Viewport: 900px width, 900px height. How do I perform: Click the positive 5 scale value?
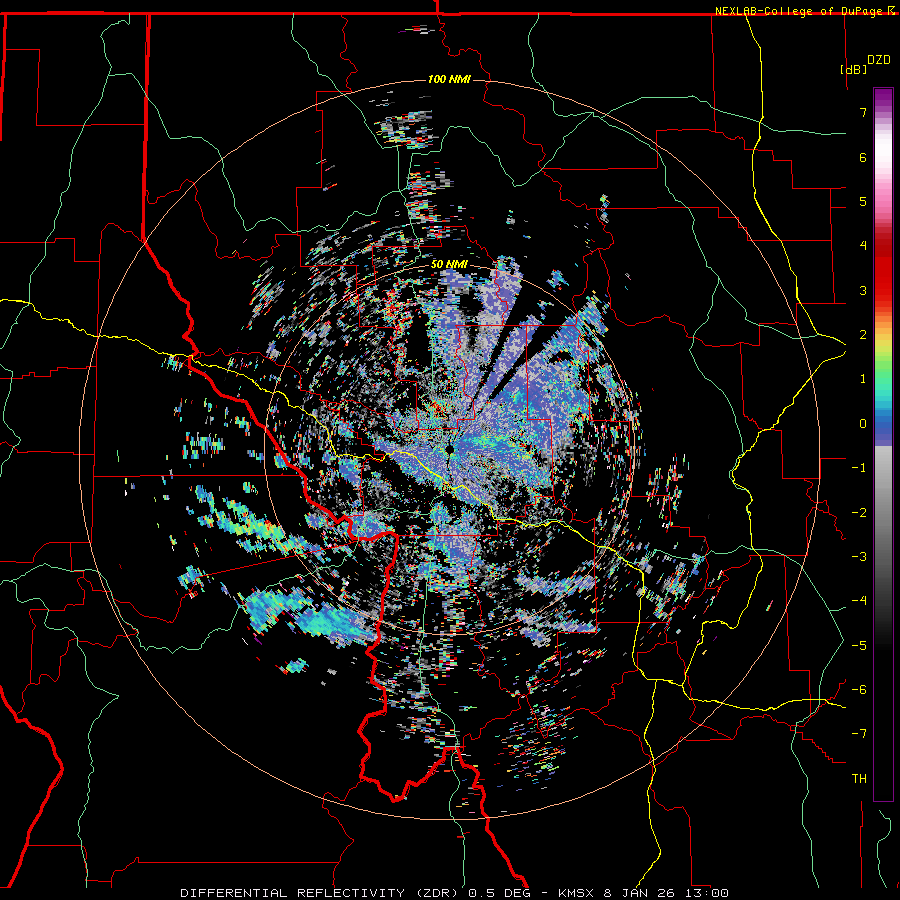pyautogui.click(x=863, y=201)
